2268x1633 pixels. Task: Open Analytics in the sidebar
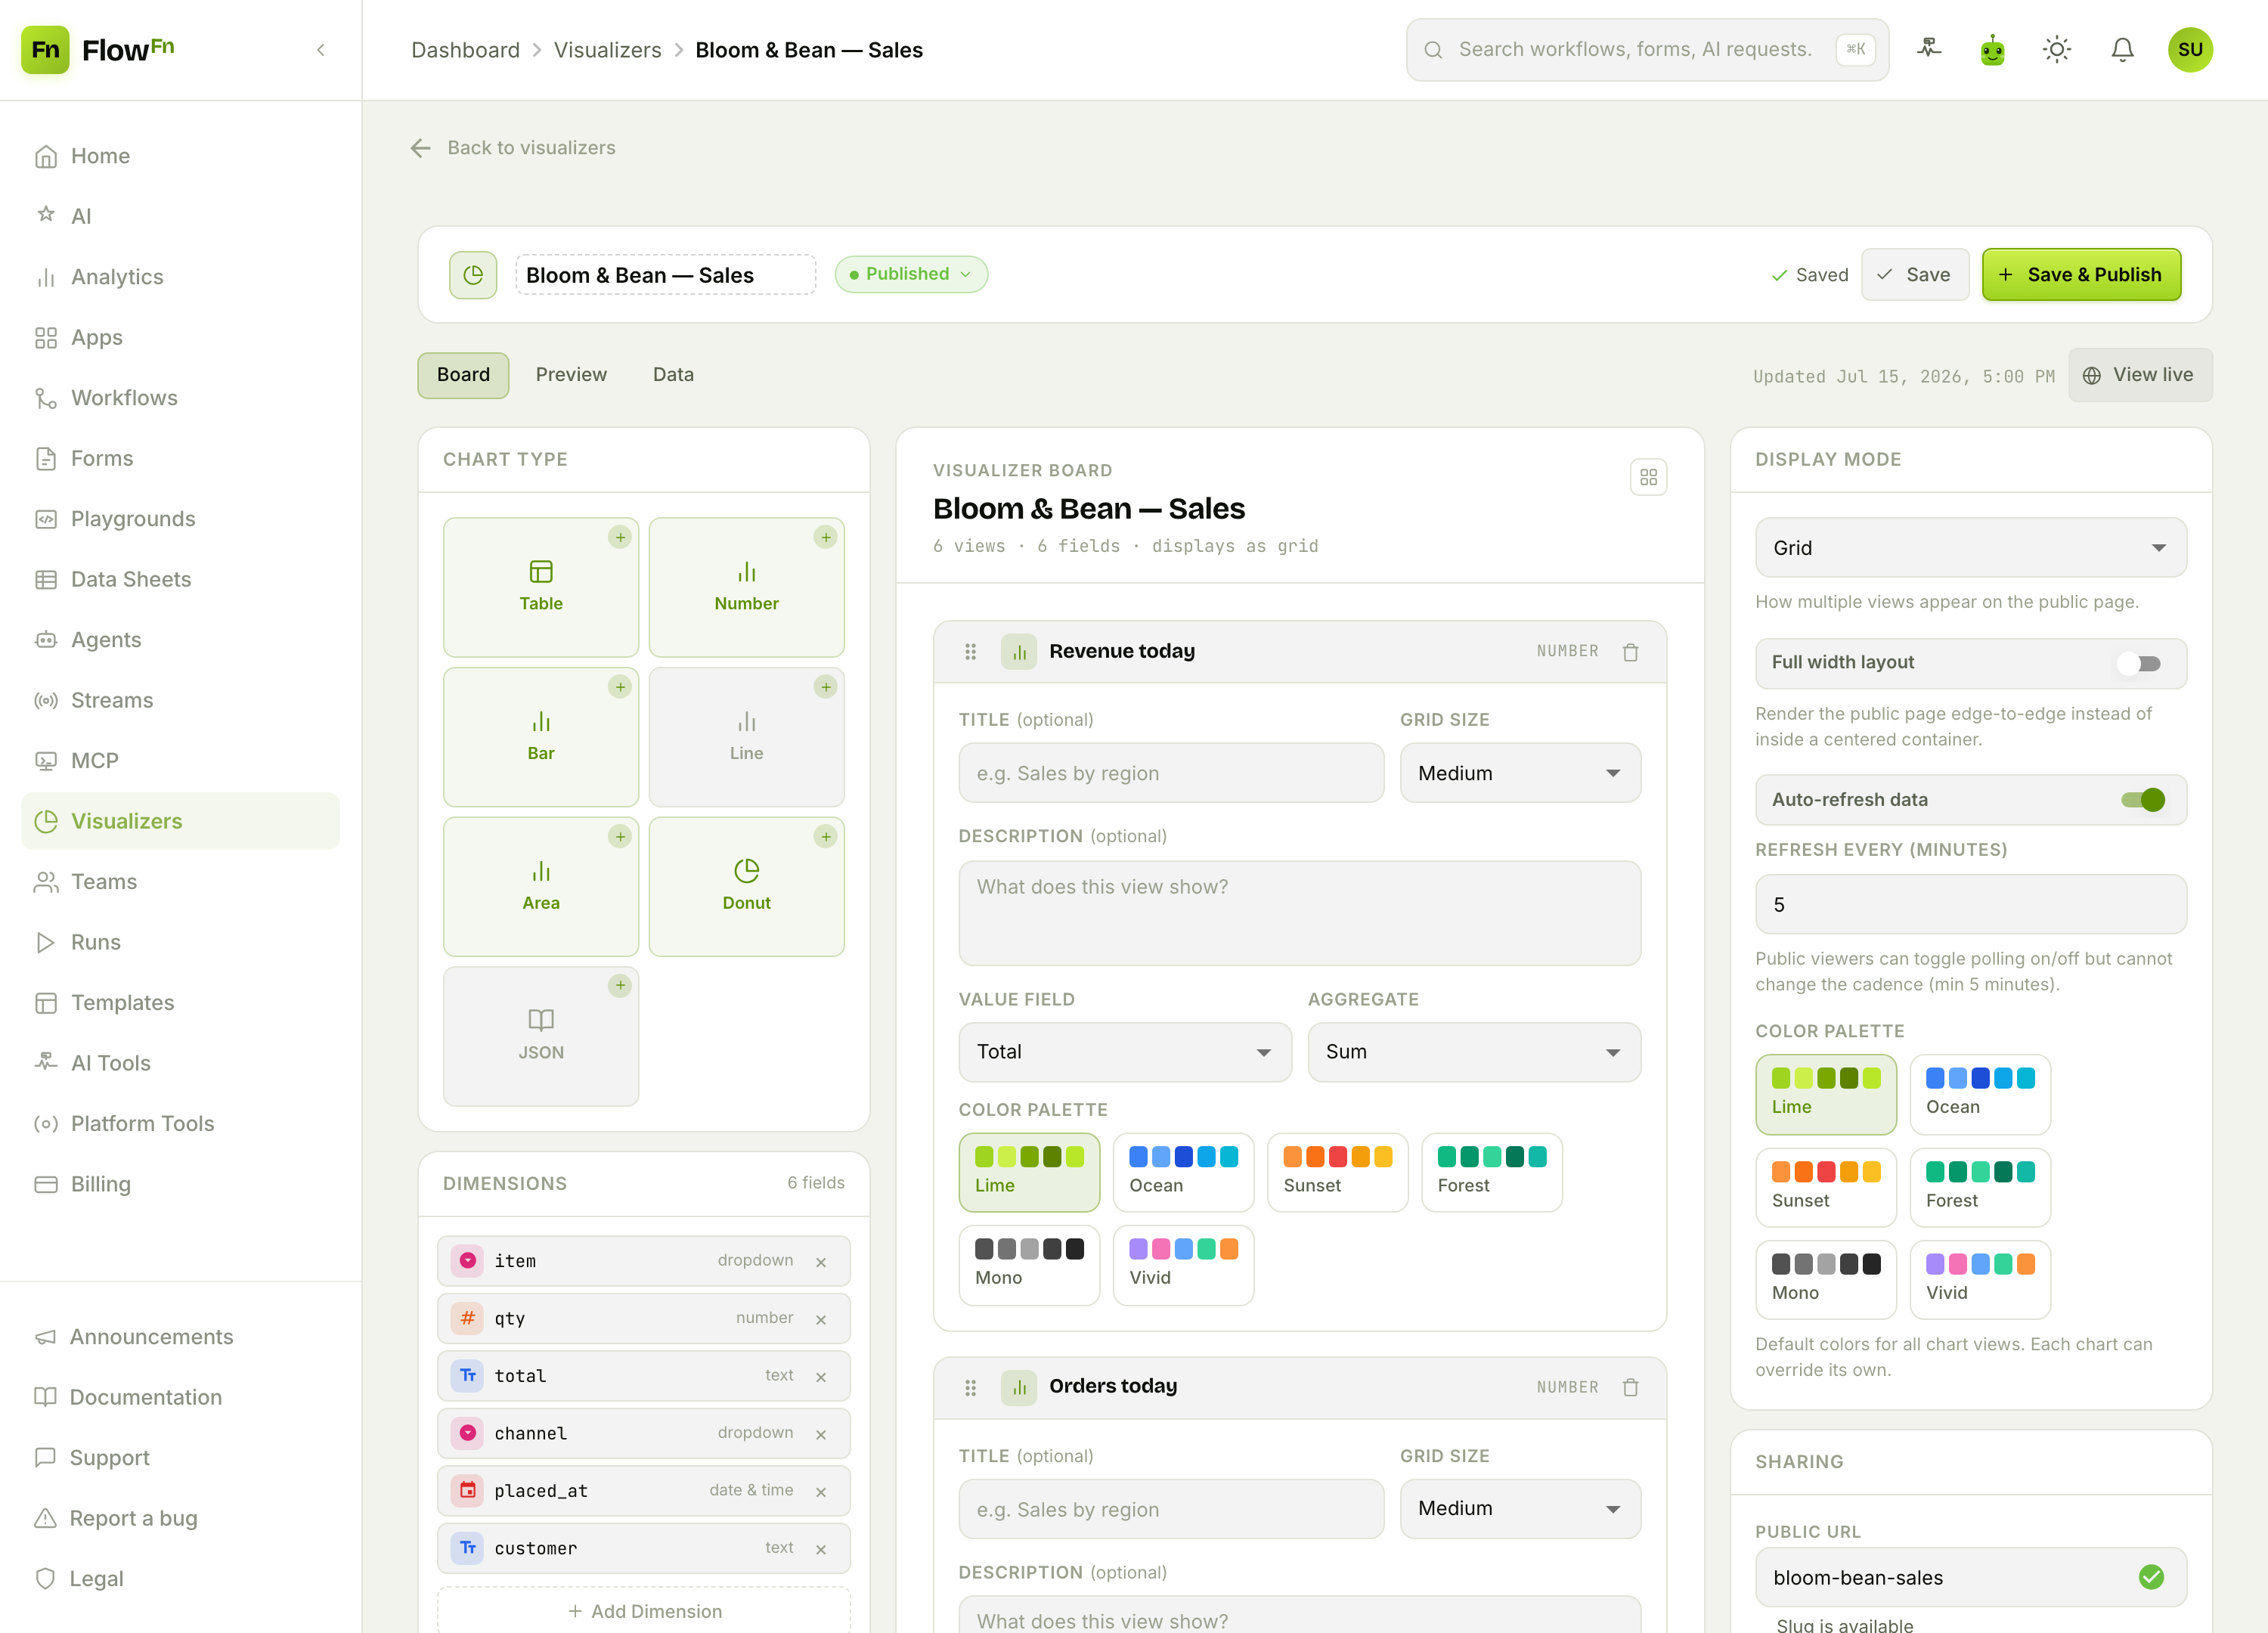pyautogui.click(x=180, y=277)
